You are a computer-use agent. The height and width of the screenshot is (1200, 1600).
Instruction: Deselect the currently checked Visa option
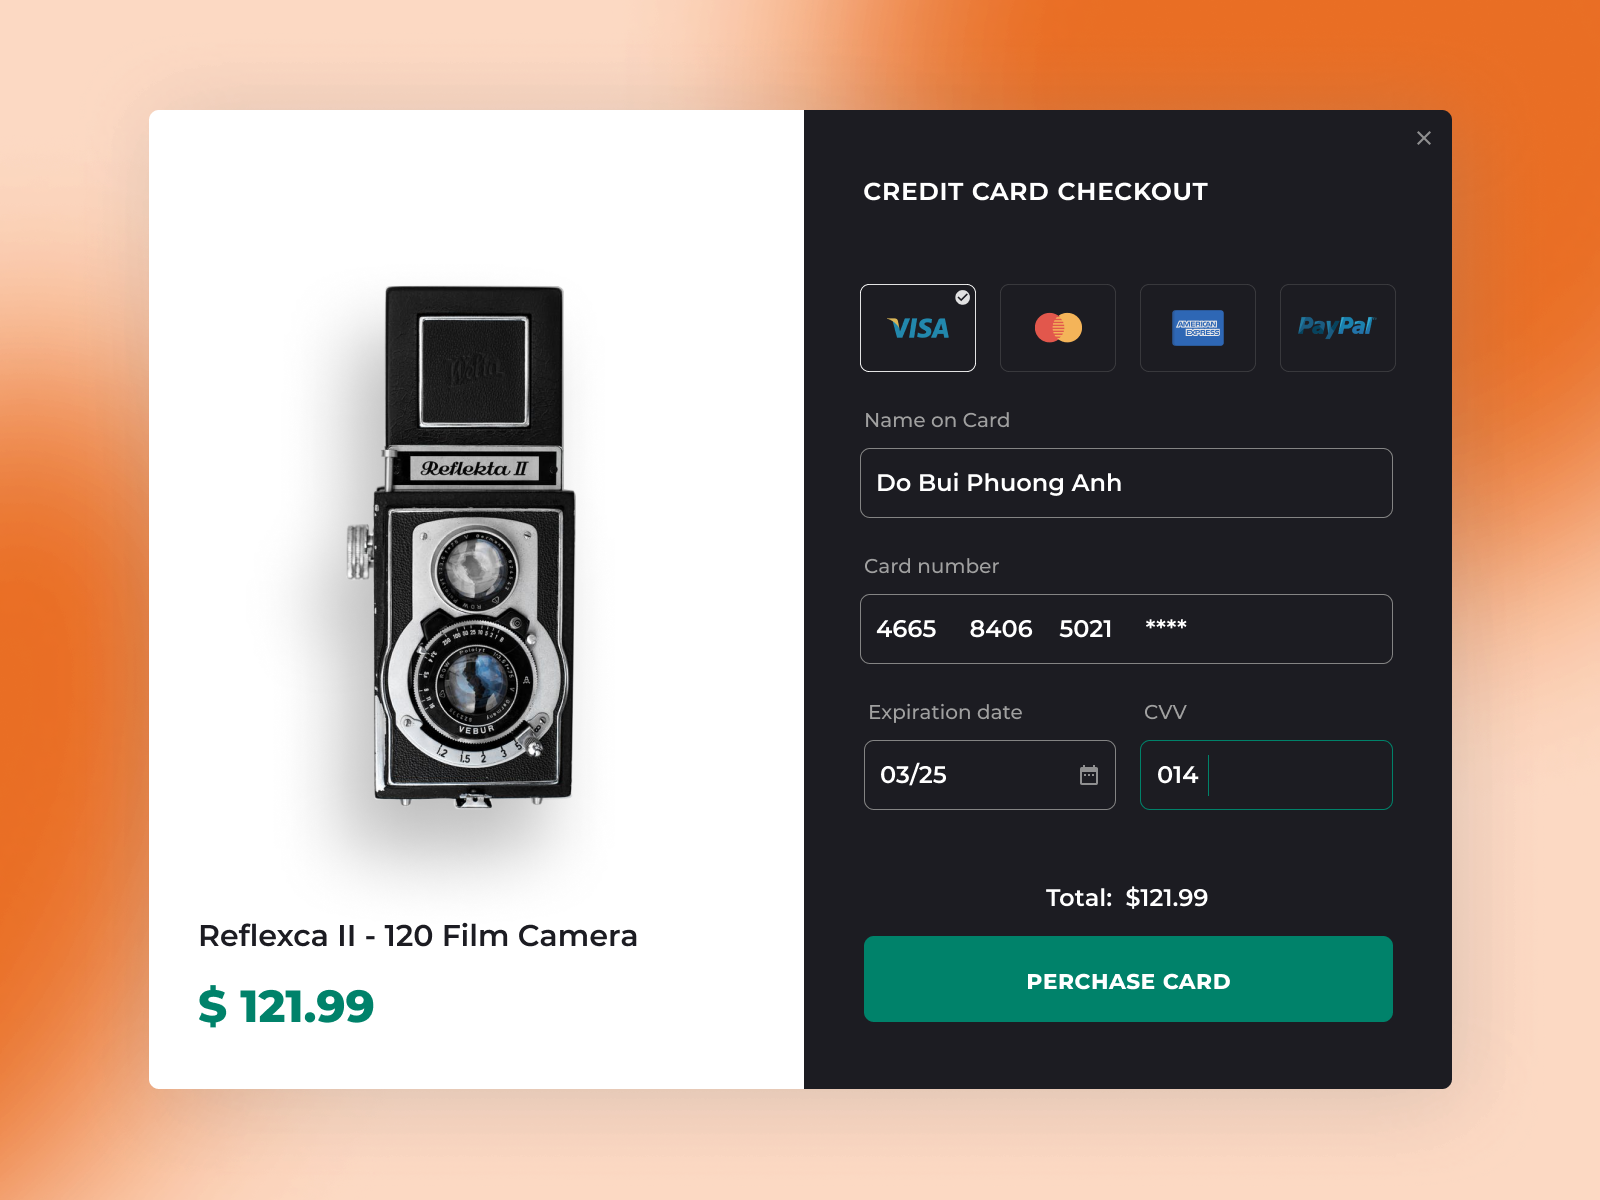(x=917, y=328)
